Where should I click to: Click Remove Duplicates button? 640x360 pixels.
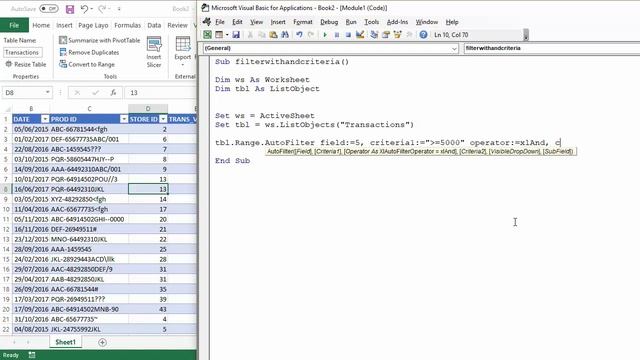point(89,52)
